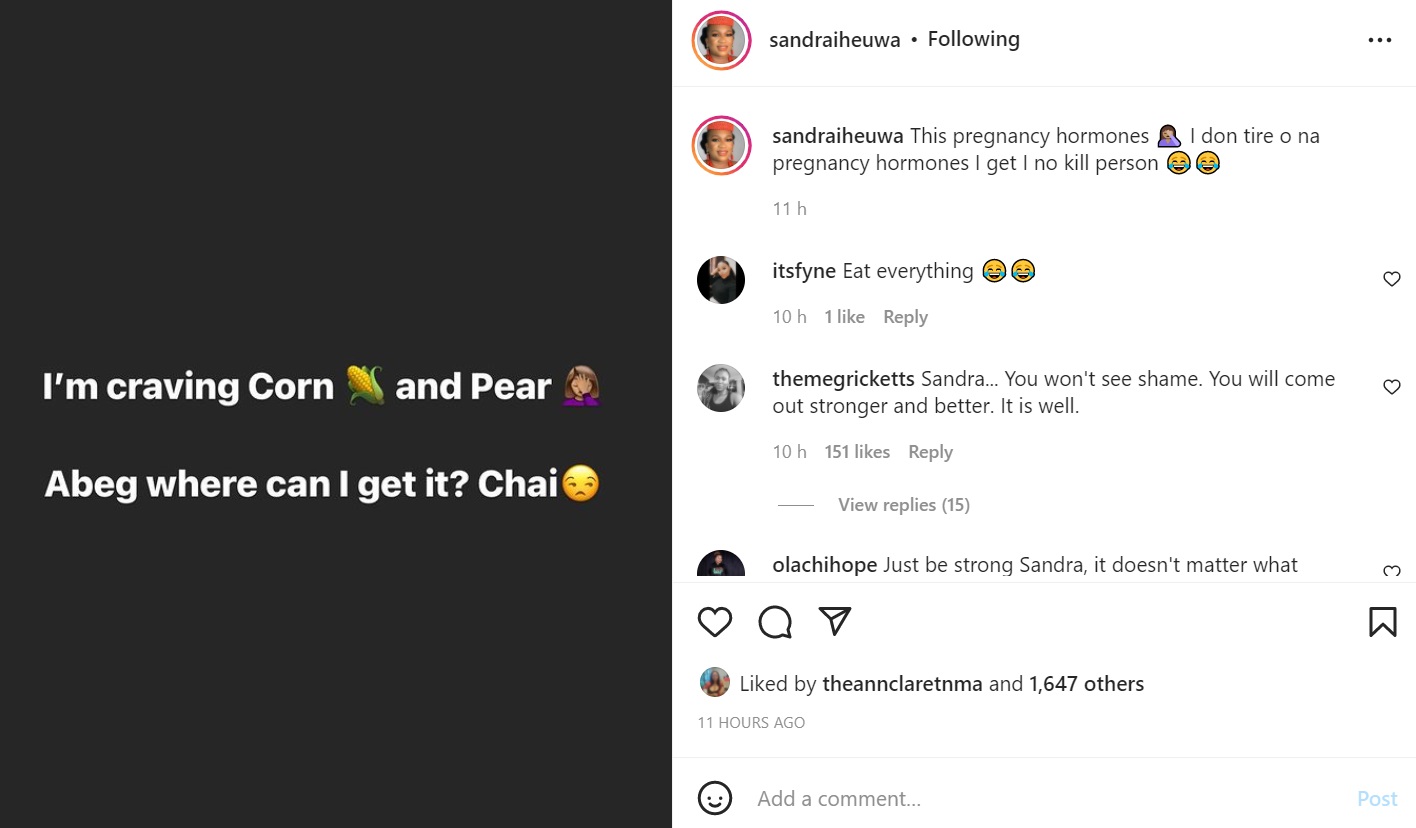Viewport: 1416px width, 828px height.
Task: Save post with bookmark icon
Action: pos(1382,622)
